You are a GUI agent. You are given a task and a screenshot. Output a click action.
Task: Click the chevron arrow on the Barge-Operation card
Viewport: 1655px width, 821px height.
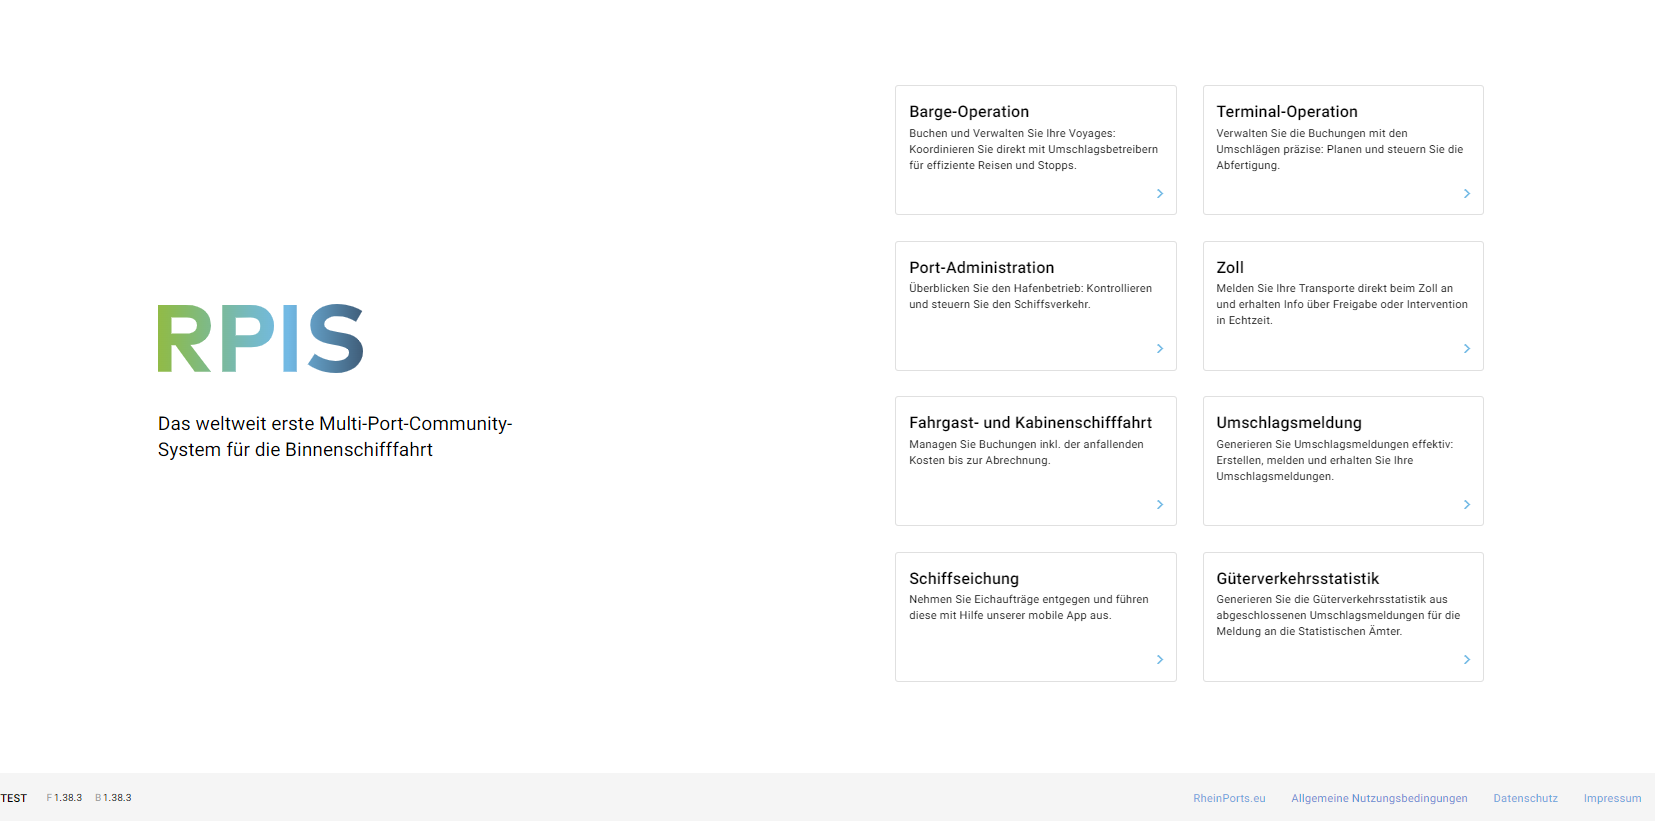[x=1160, y=194]
